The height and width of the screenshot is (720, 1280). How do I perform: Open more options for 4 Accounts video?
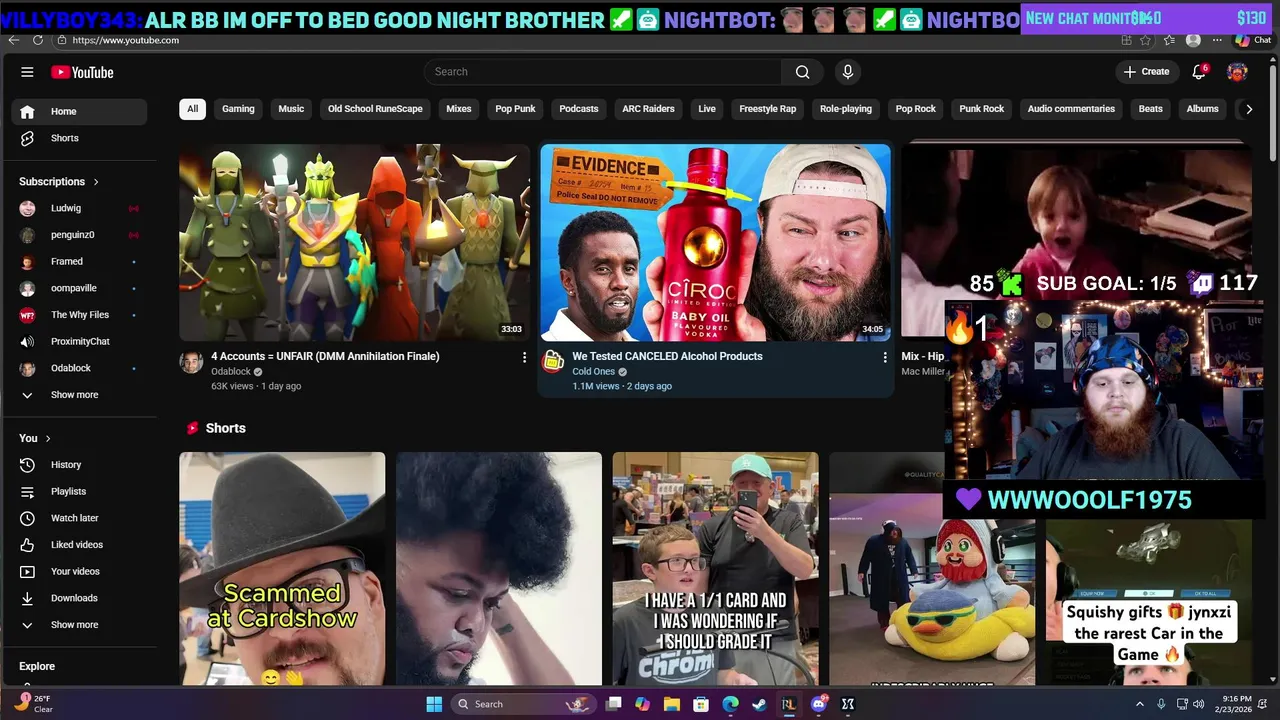(x=524, y=357)
